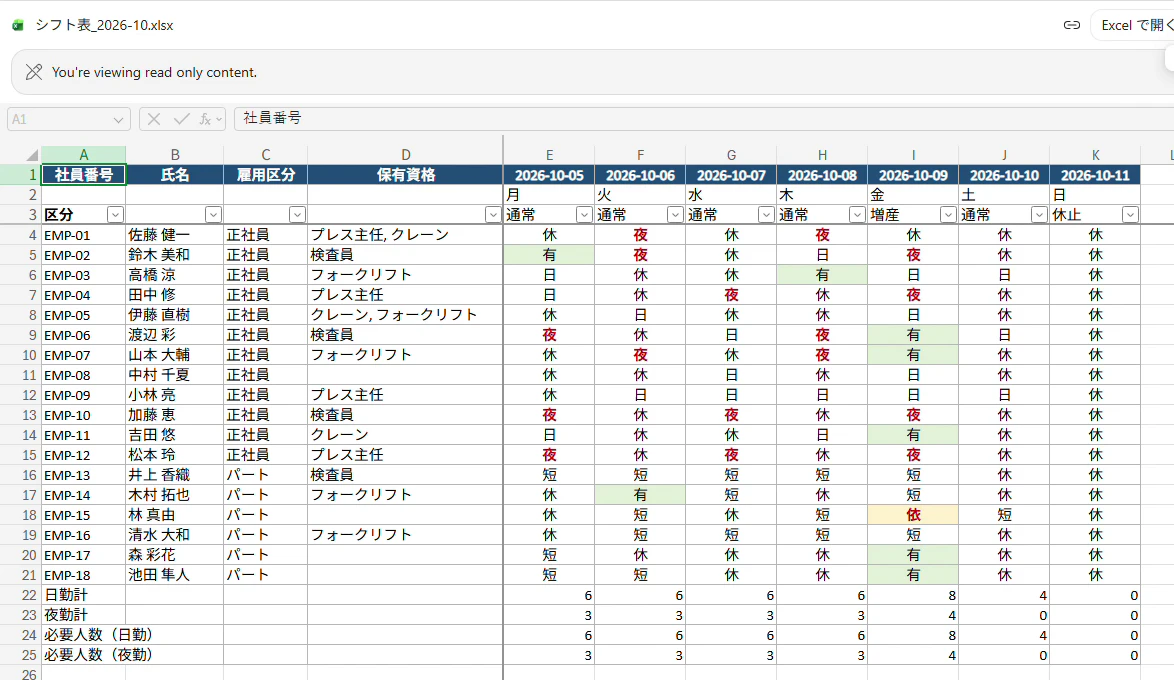Select the cell containing 佐藤 健一
Image resolution: width=1174 pixels, height=680 pixels.
point(174,235)
